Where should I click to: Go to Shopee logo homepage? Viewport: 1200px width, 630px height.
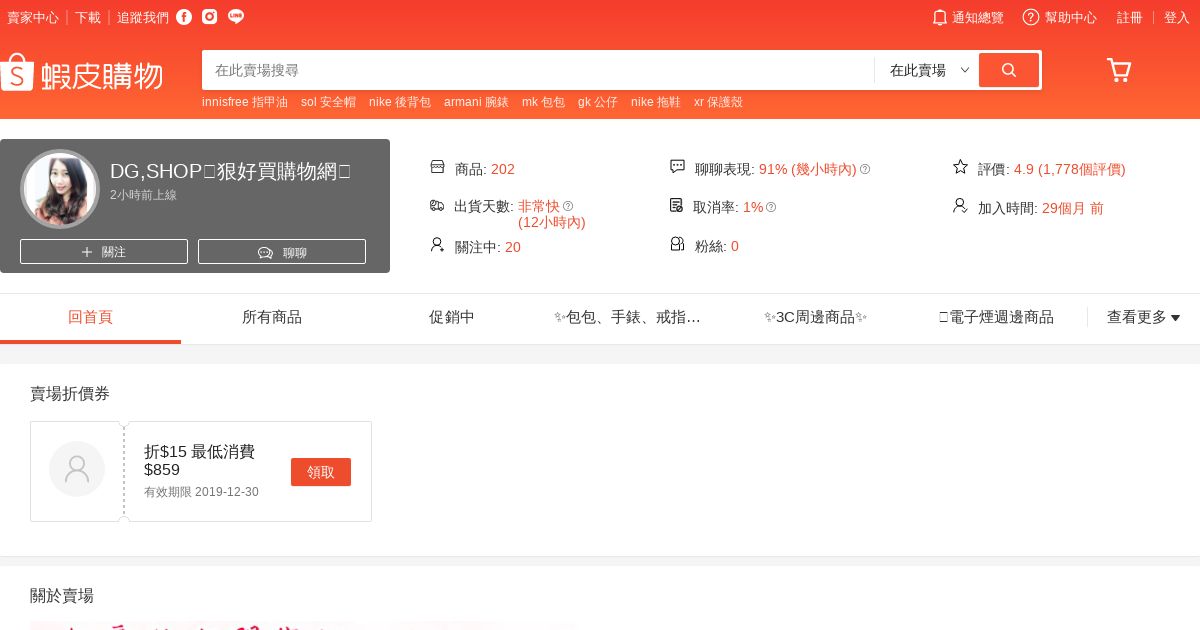pyautogui.click(x=82, y=73)
